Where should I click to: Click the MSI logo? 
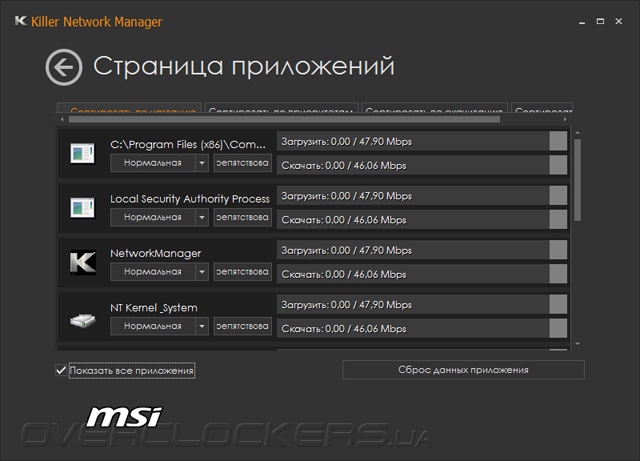124,417
